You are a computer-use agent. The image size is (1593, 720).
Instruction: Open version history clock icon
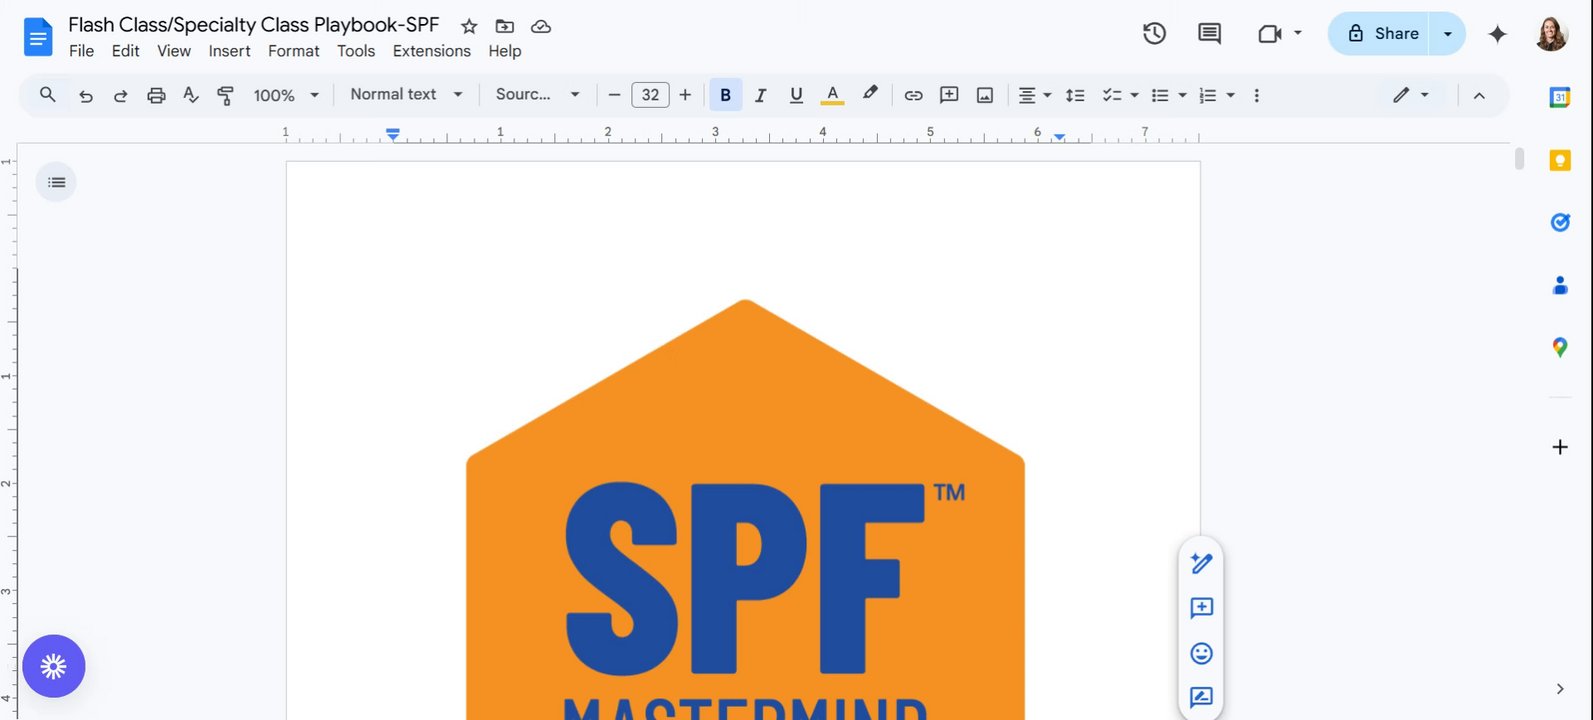click(x=1154, y=33)
